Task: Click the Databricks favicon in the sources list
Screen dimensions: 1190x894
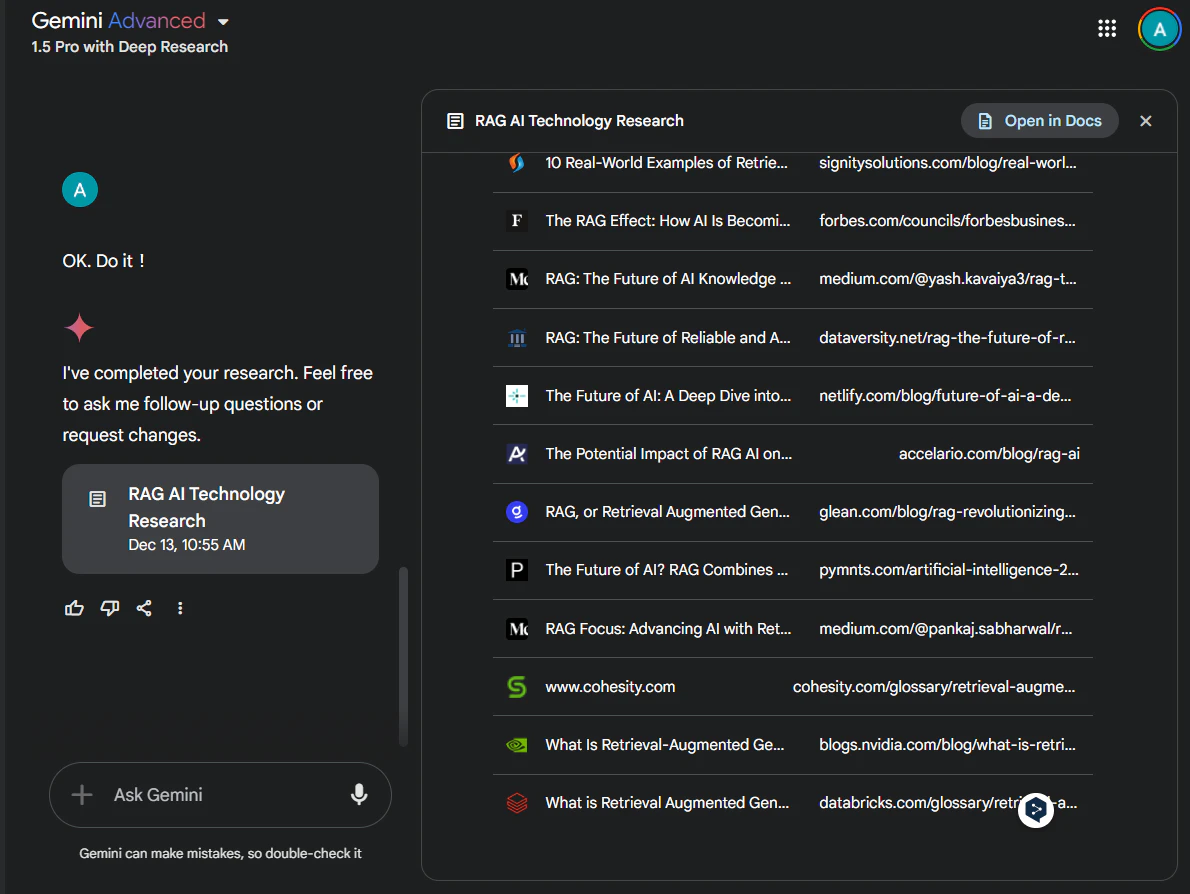Action: 517,803
